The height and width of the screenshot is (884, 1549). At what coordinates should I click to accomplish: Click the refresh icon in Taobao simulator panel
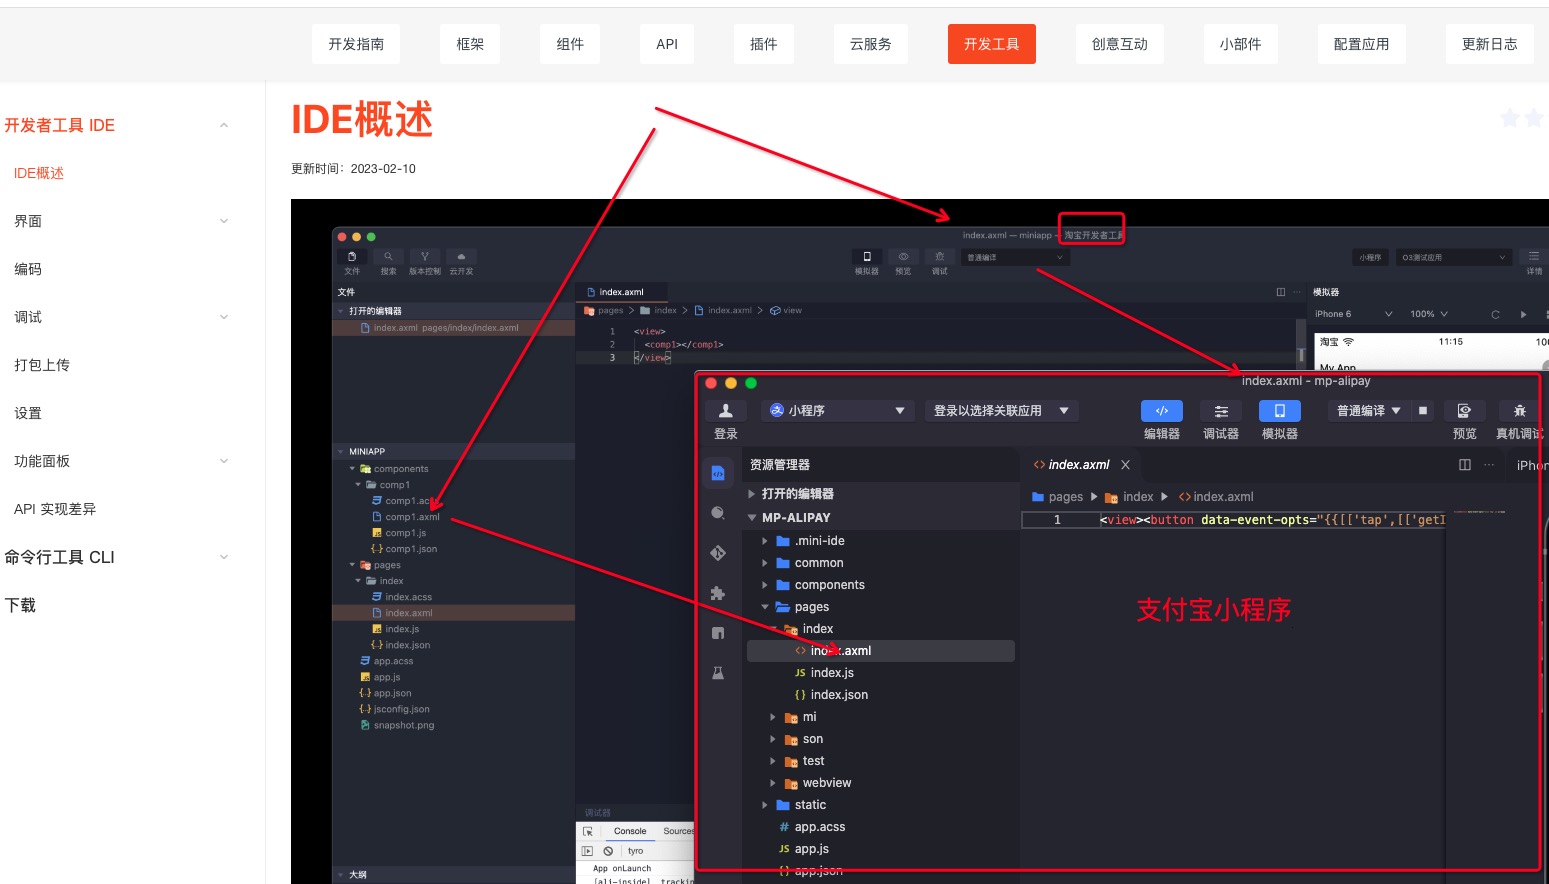point(1495,314)
